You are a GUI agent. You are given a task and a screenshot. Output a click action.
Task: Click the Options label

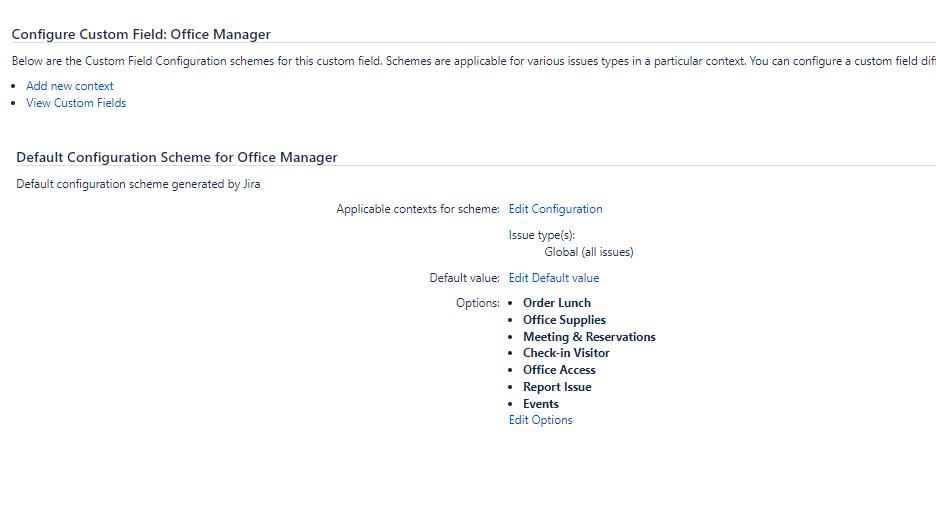(478, 303)
